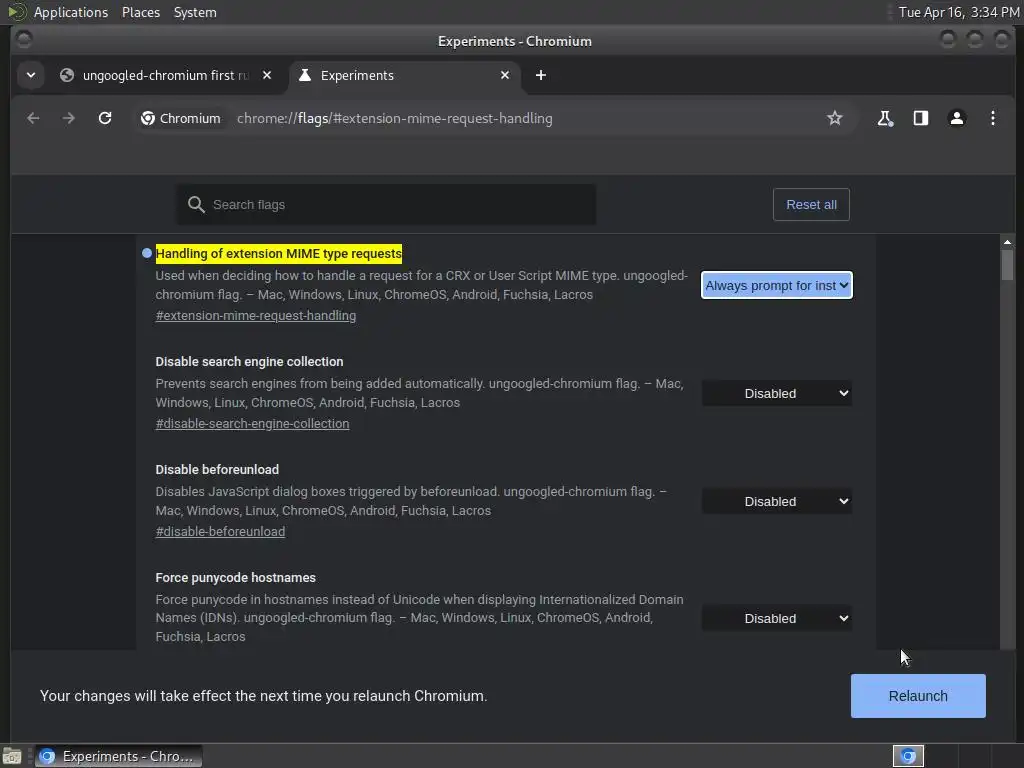Open the Chromium three-dot menu
This screenshot has height=768, width=1024.
(x=993, y=118)
